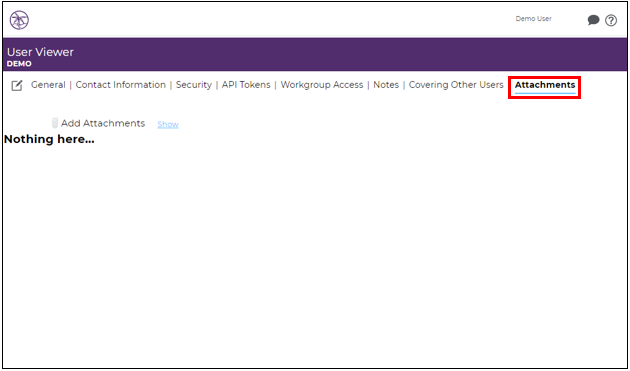Go to the API Tokens tab

246,85
